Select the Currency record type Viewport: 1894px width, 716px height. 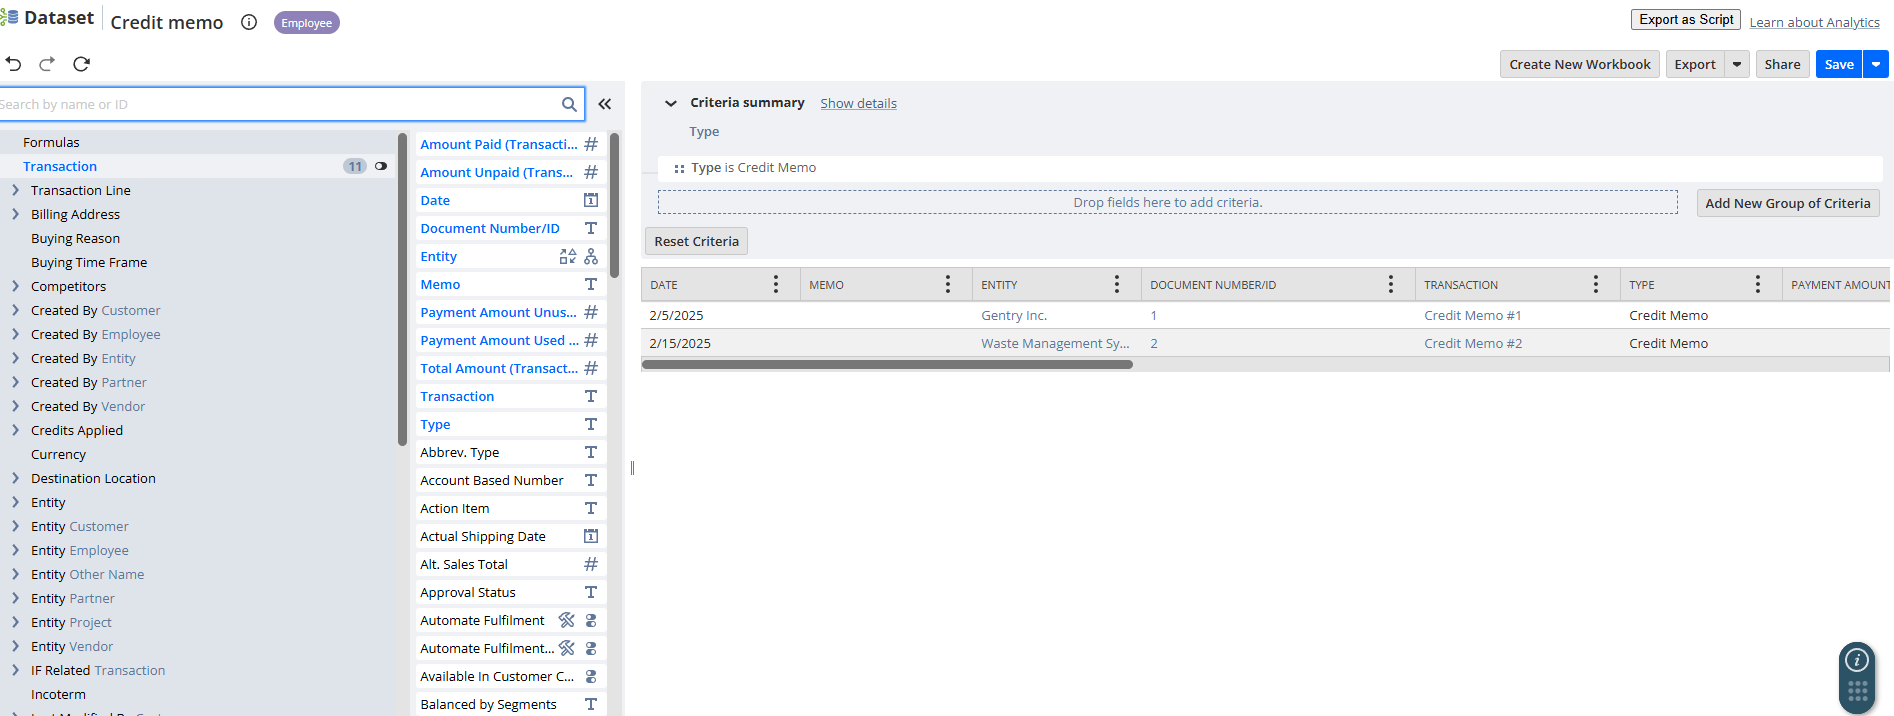click(x=58, y=455)
